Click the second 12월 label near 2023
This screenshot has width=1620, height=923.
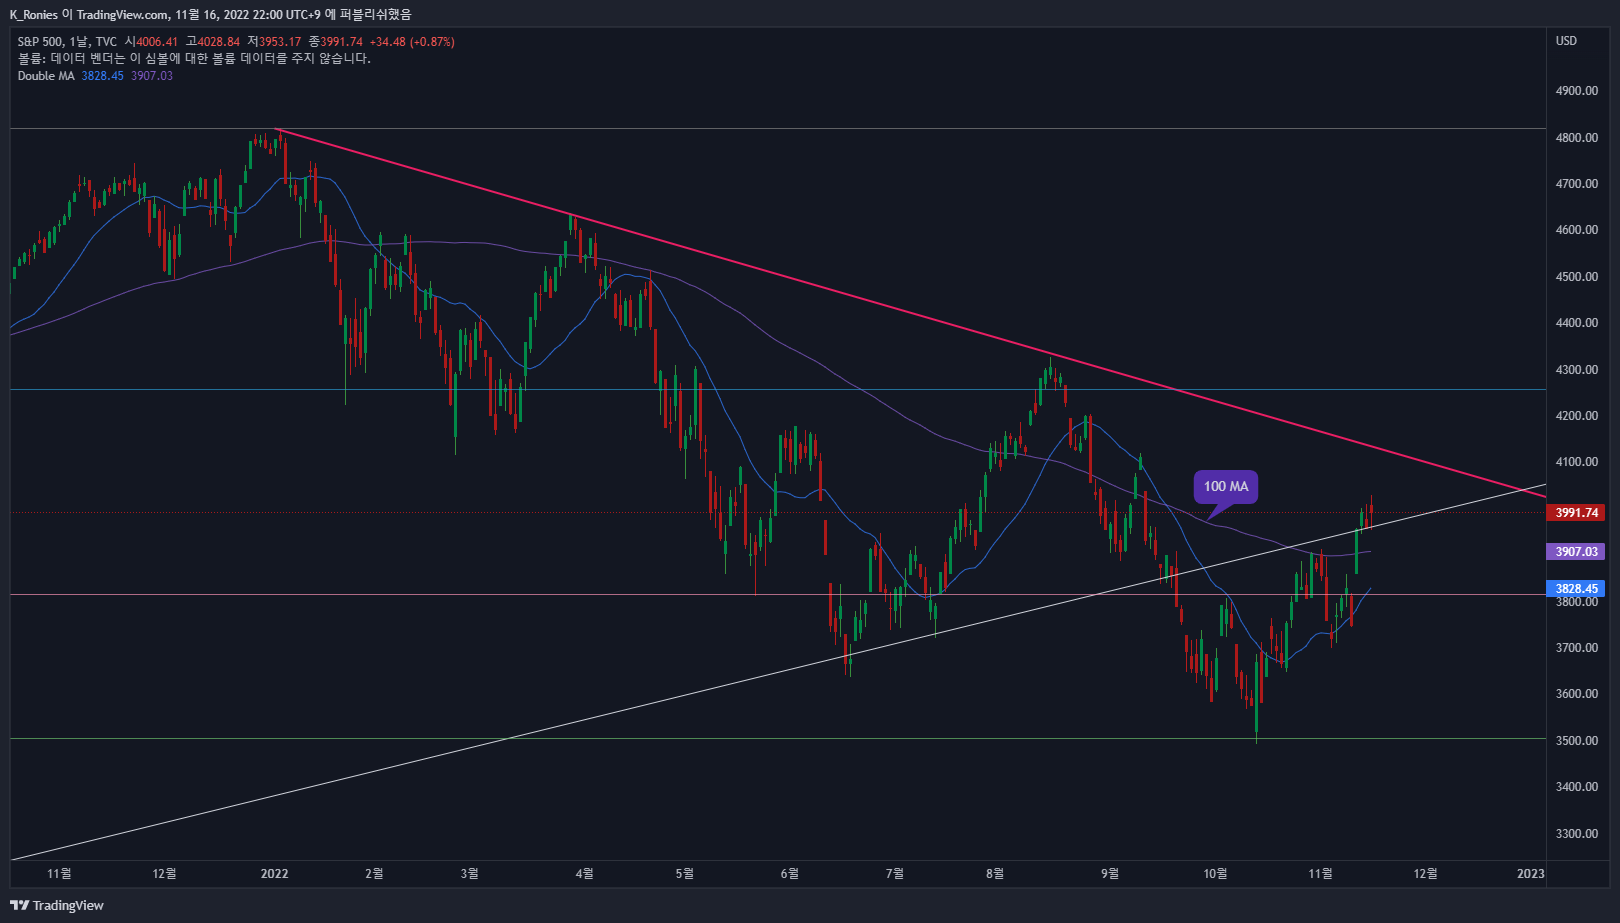pos(1425,874)
